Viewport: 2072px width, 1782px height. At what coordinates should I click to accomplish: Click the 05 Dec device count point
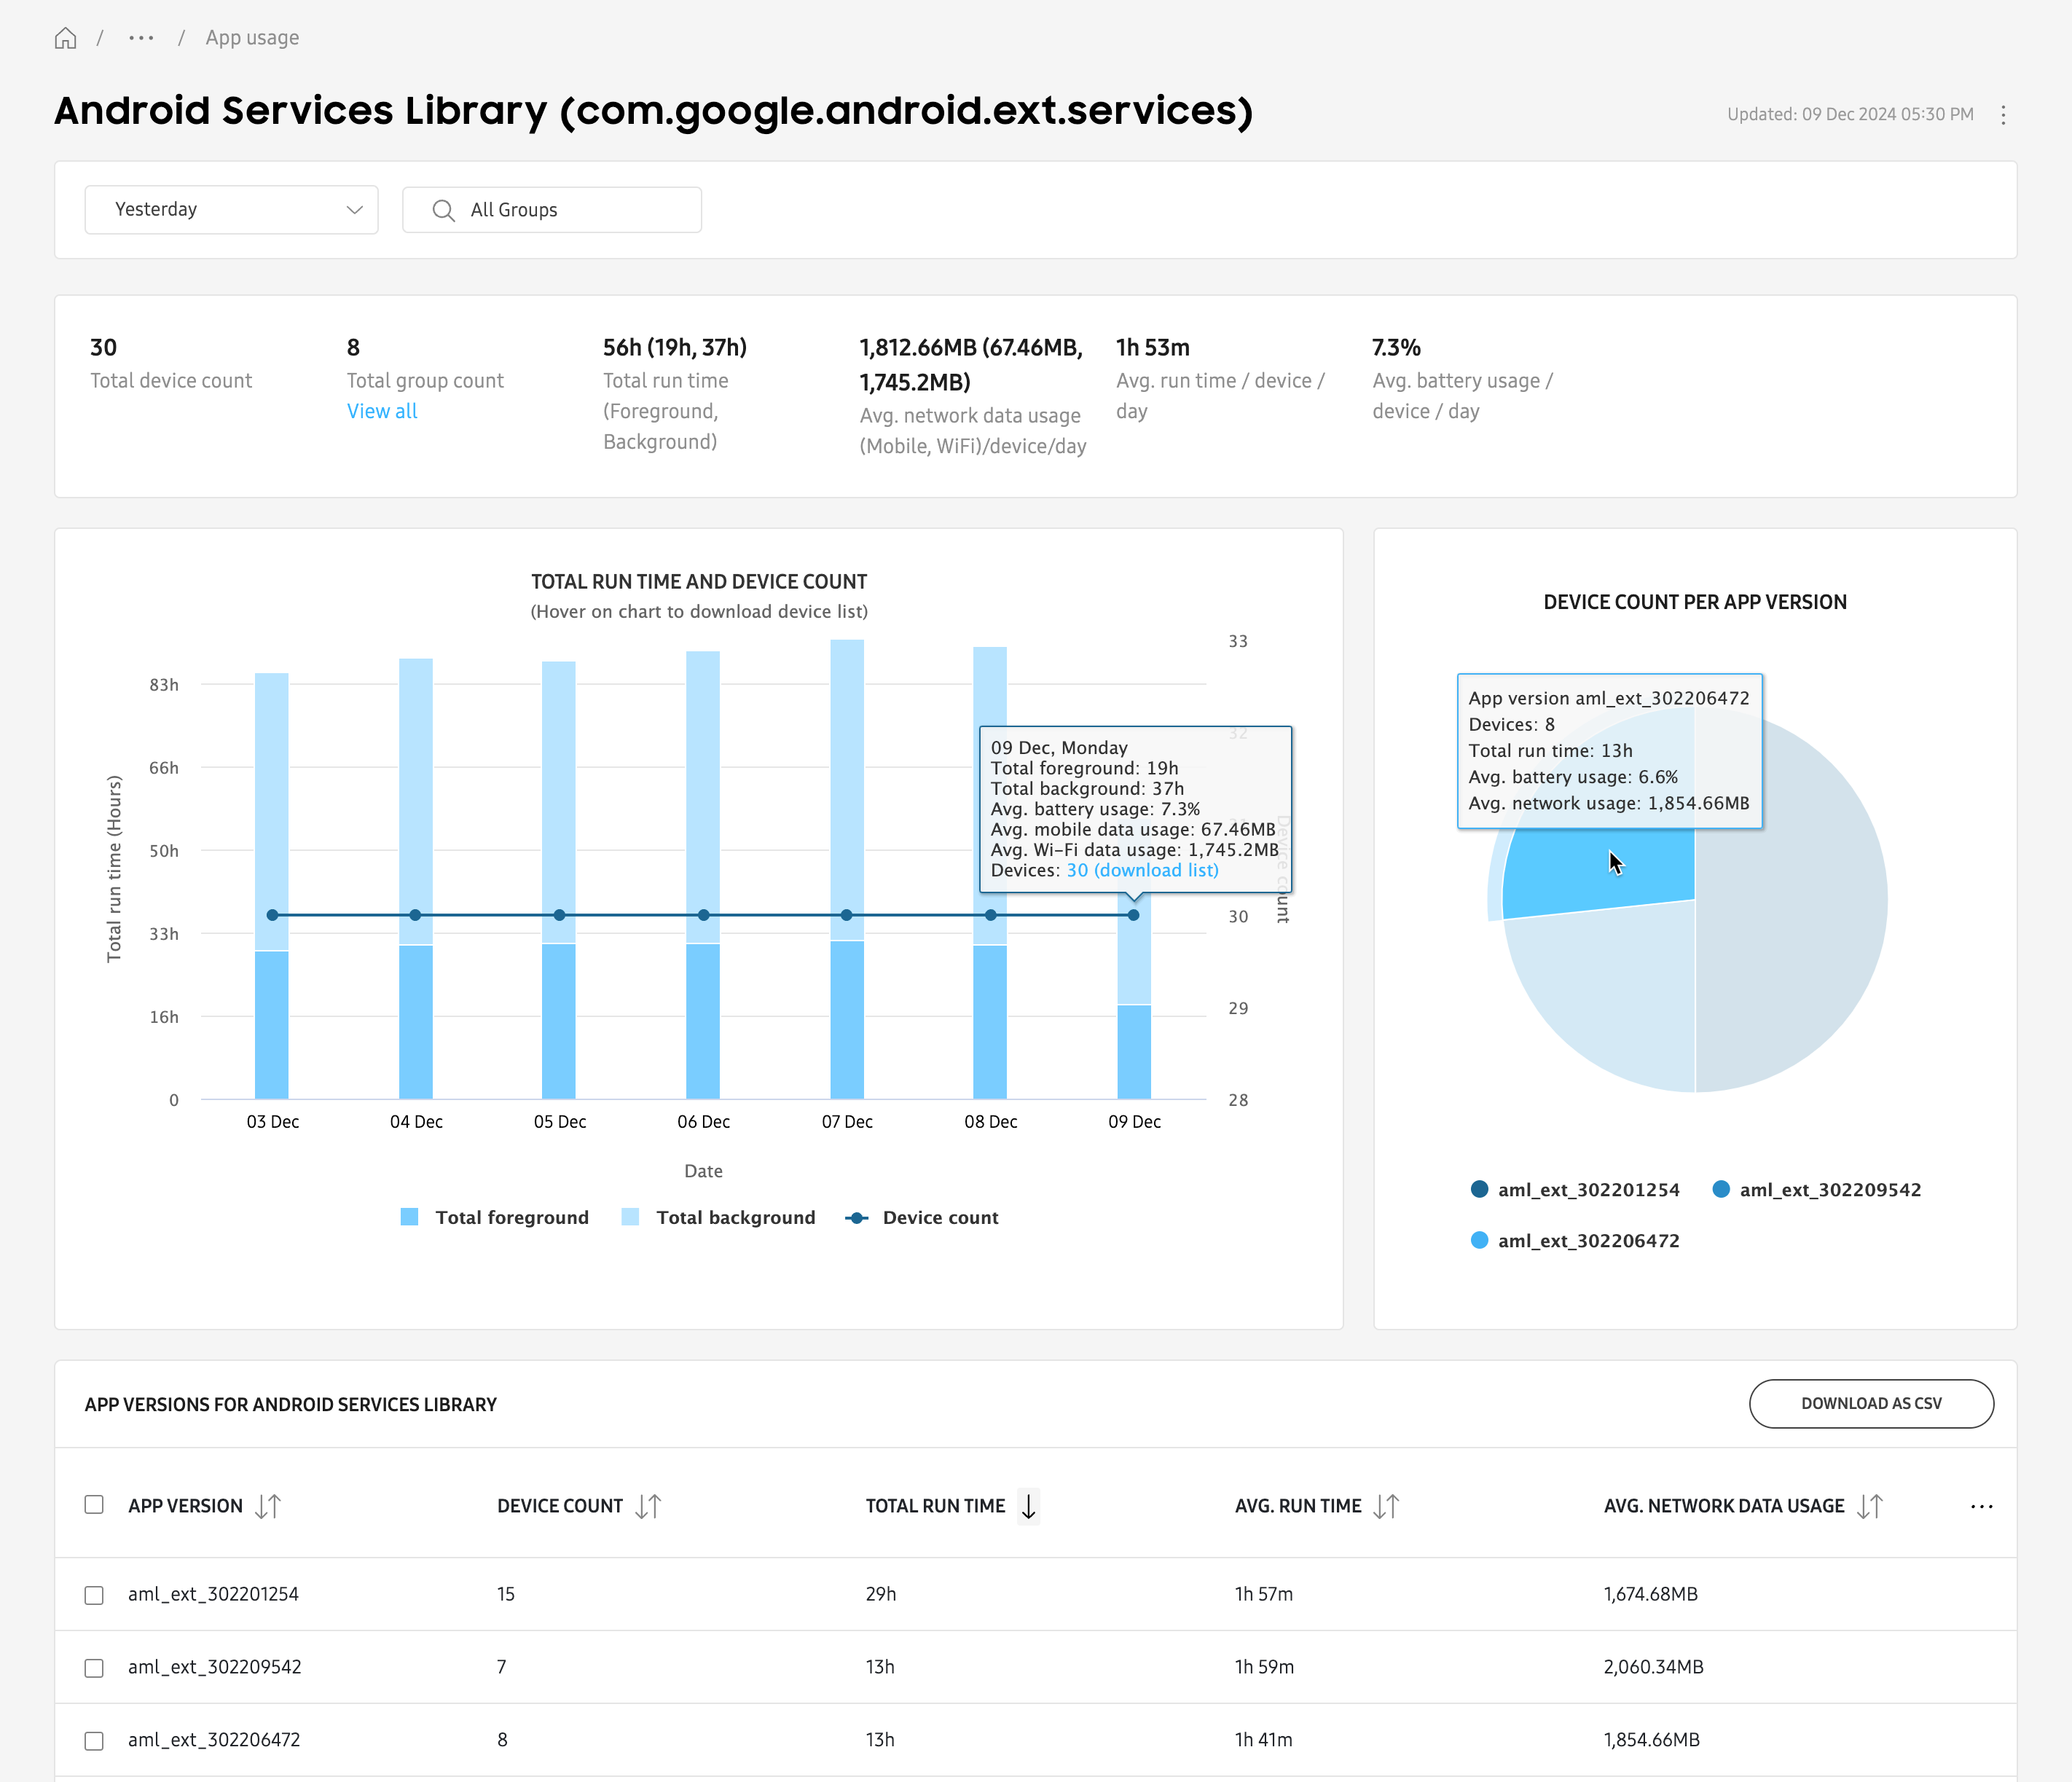tap(559, 915)
